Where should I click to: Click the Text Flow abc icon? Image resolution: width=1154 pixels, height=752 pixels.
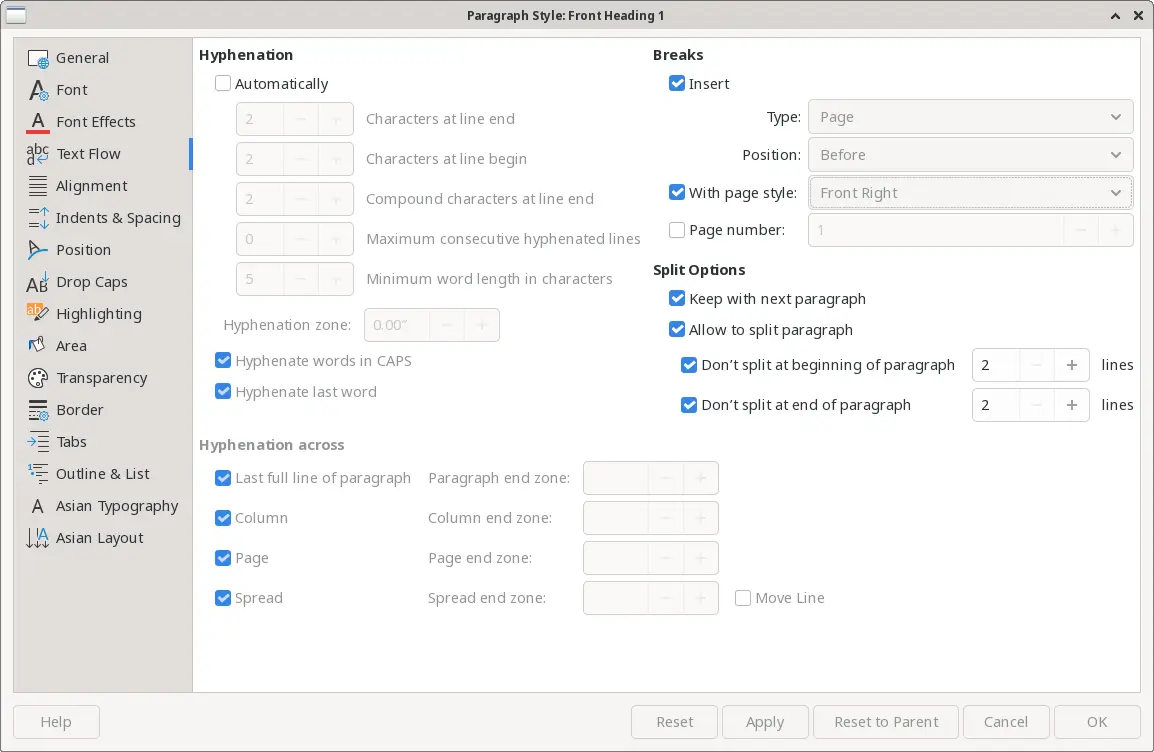coord(38,154)
